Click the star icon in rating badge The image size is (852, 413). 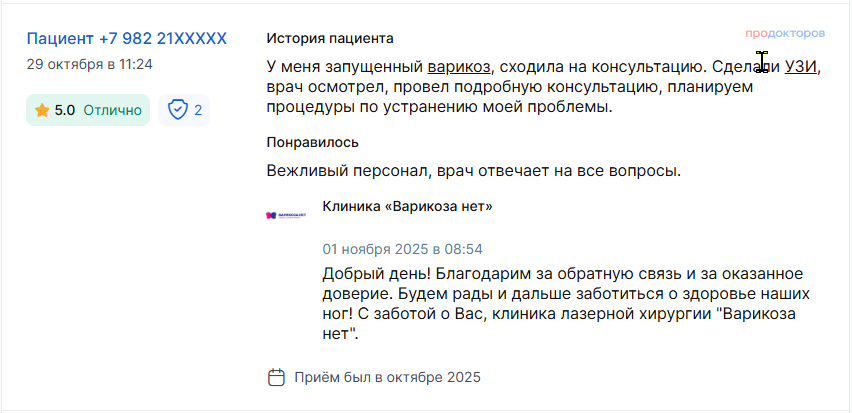[42, 110]
